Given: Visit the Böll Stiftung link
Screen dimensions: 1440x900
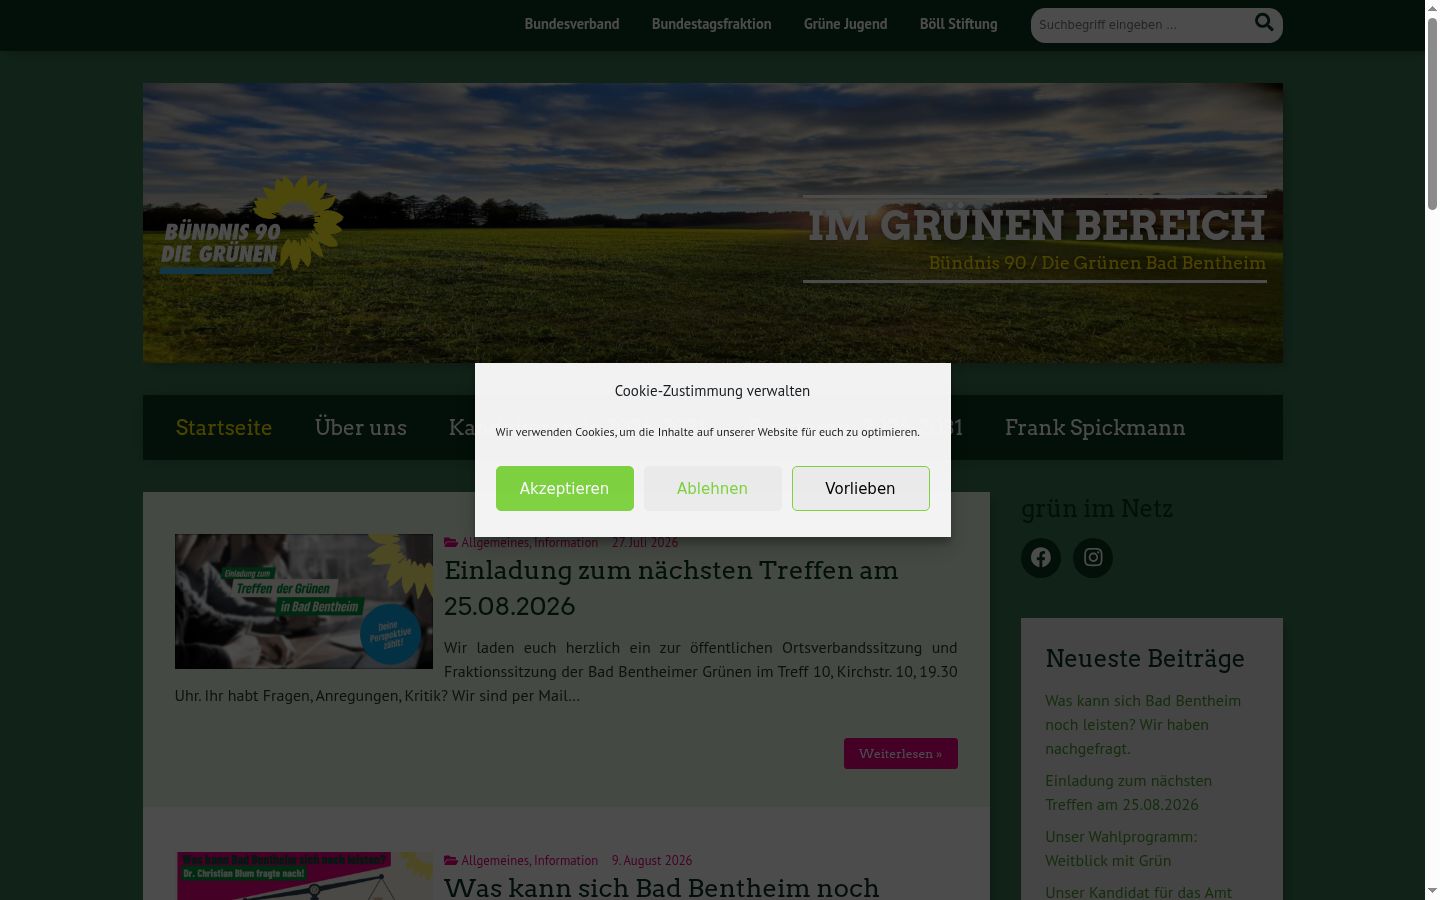Looking at the screenshot, I should tap(959, 24).
